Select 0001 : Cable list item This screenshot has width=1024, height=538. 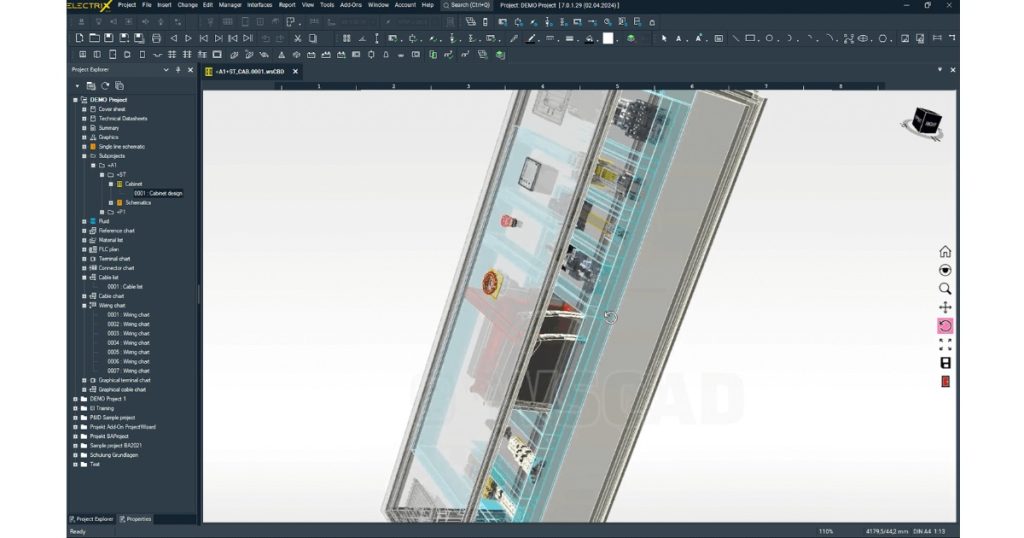[x=125, y=287]
